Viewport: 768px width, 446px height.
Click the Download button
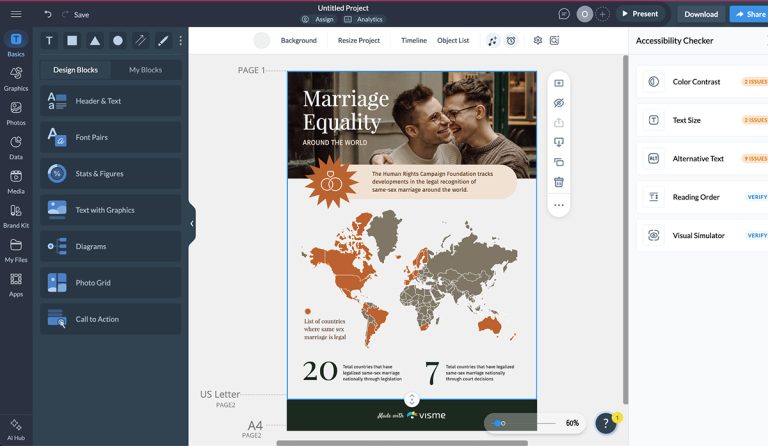click(700, 14)
